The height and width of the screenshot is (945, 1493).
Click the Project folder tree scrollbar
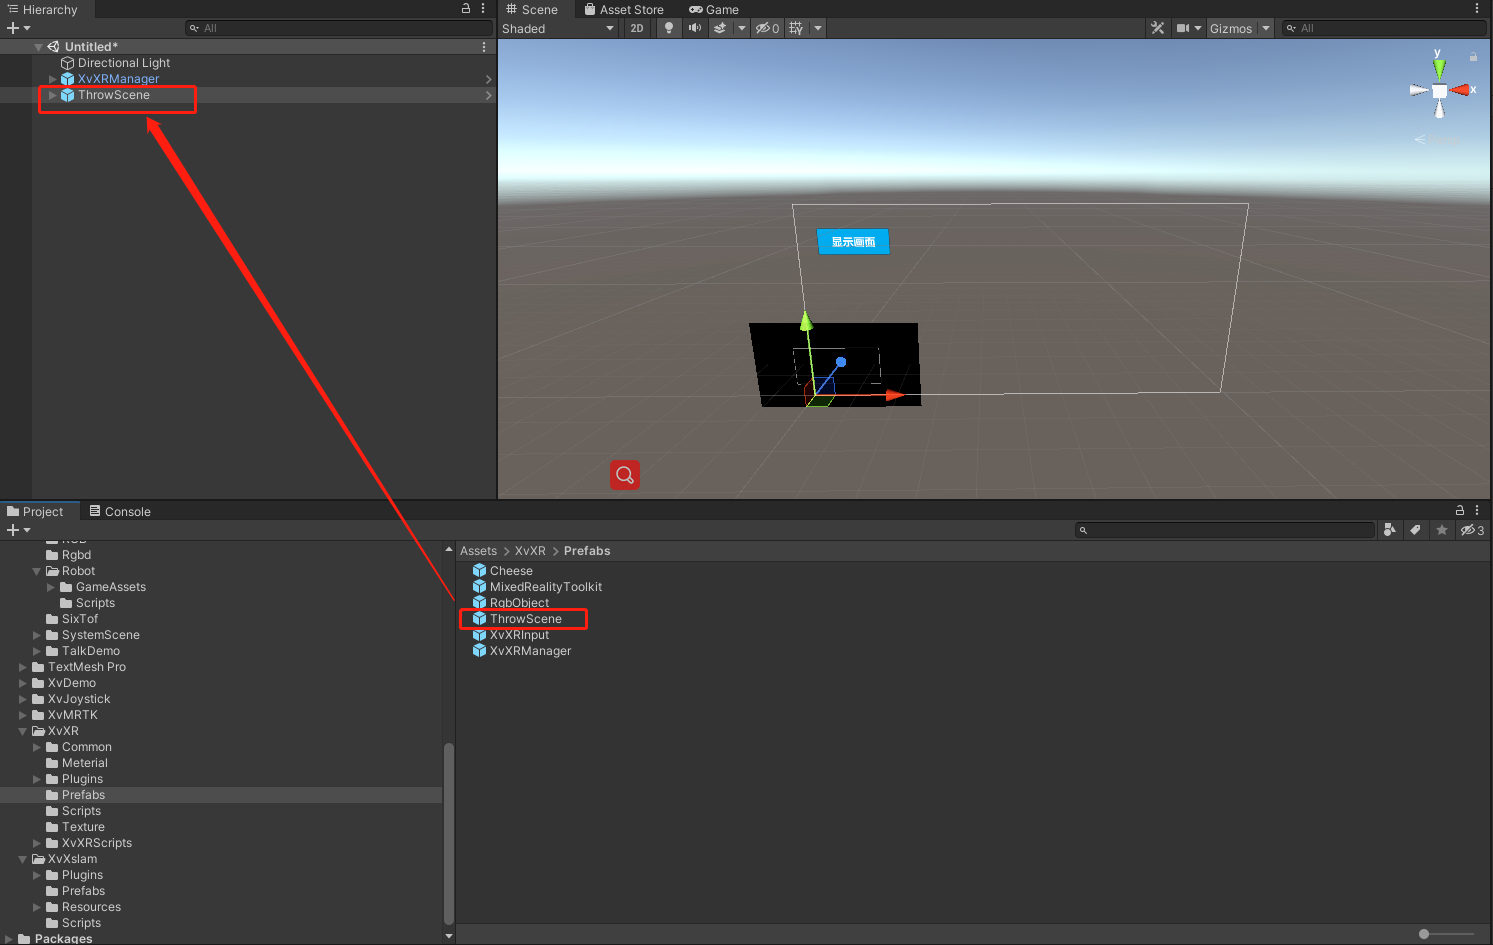click(449, 833)
